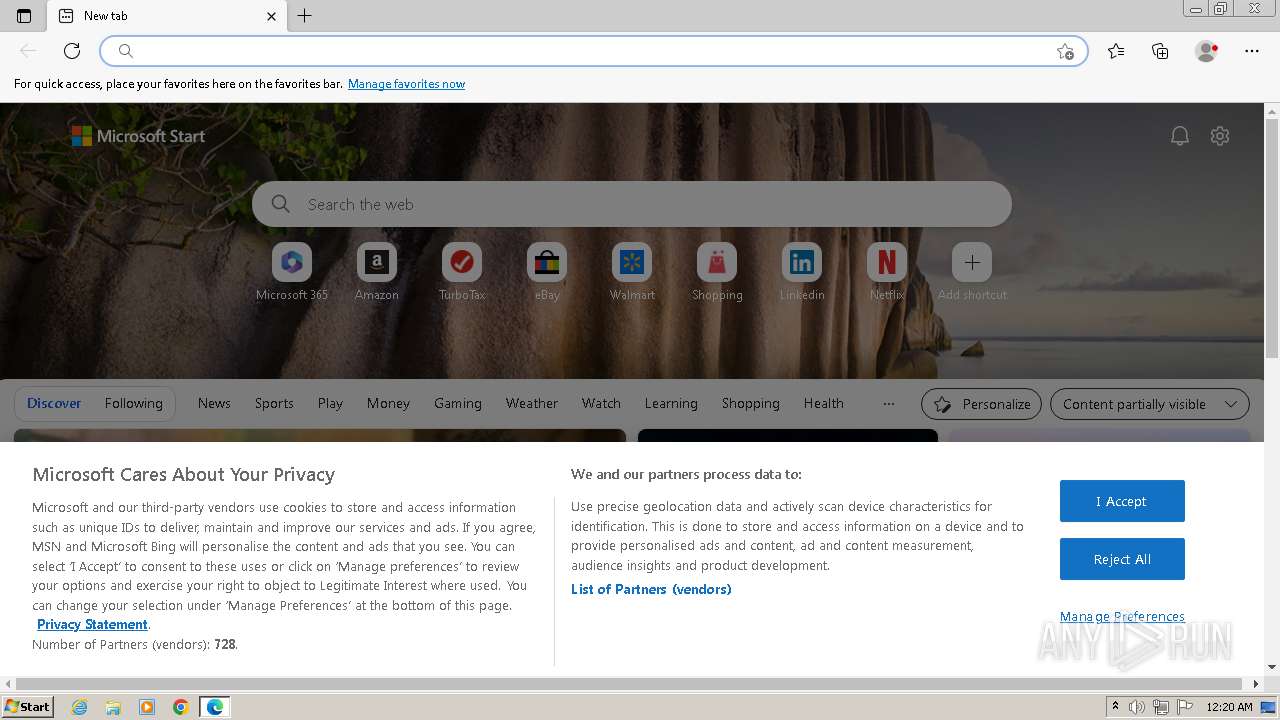This screenshot has width=1280, height=720.
Task: Open the Shopping feed category
Action: [x=751, y=403]
